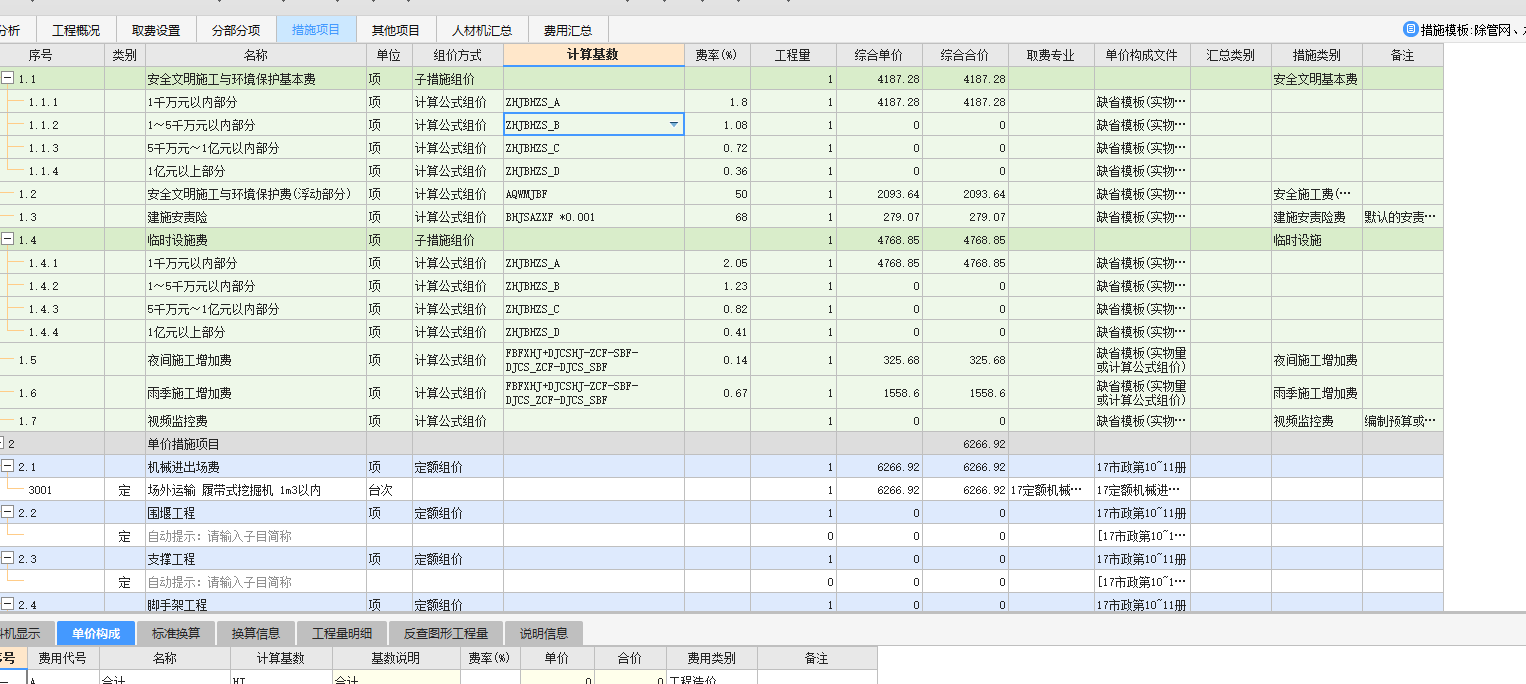Click the 综合合价 column header

tap(965, 55)
